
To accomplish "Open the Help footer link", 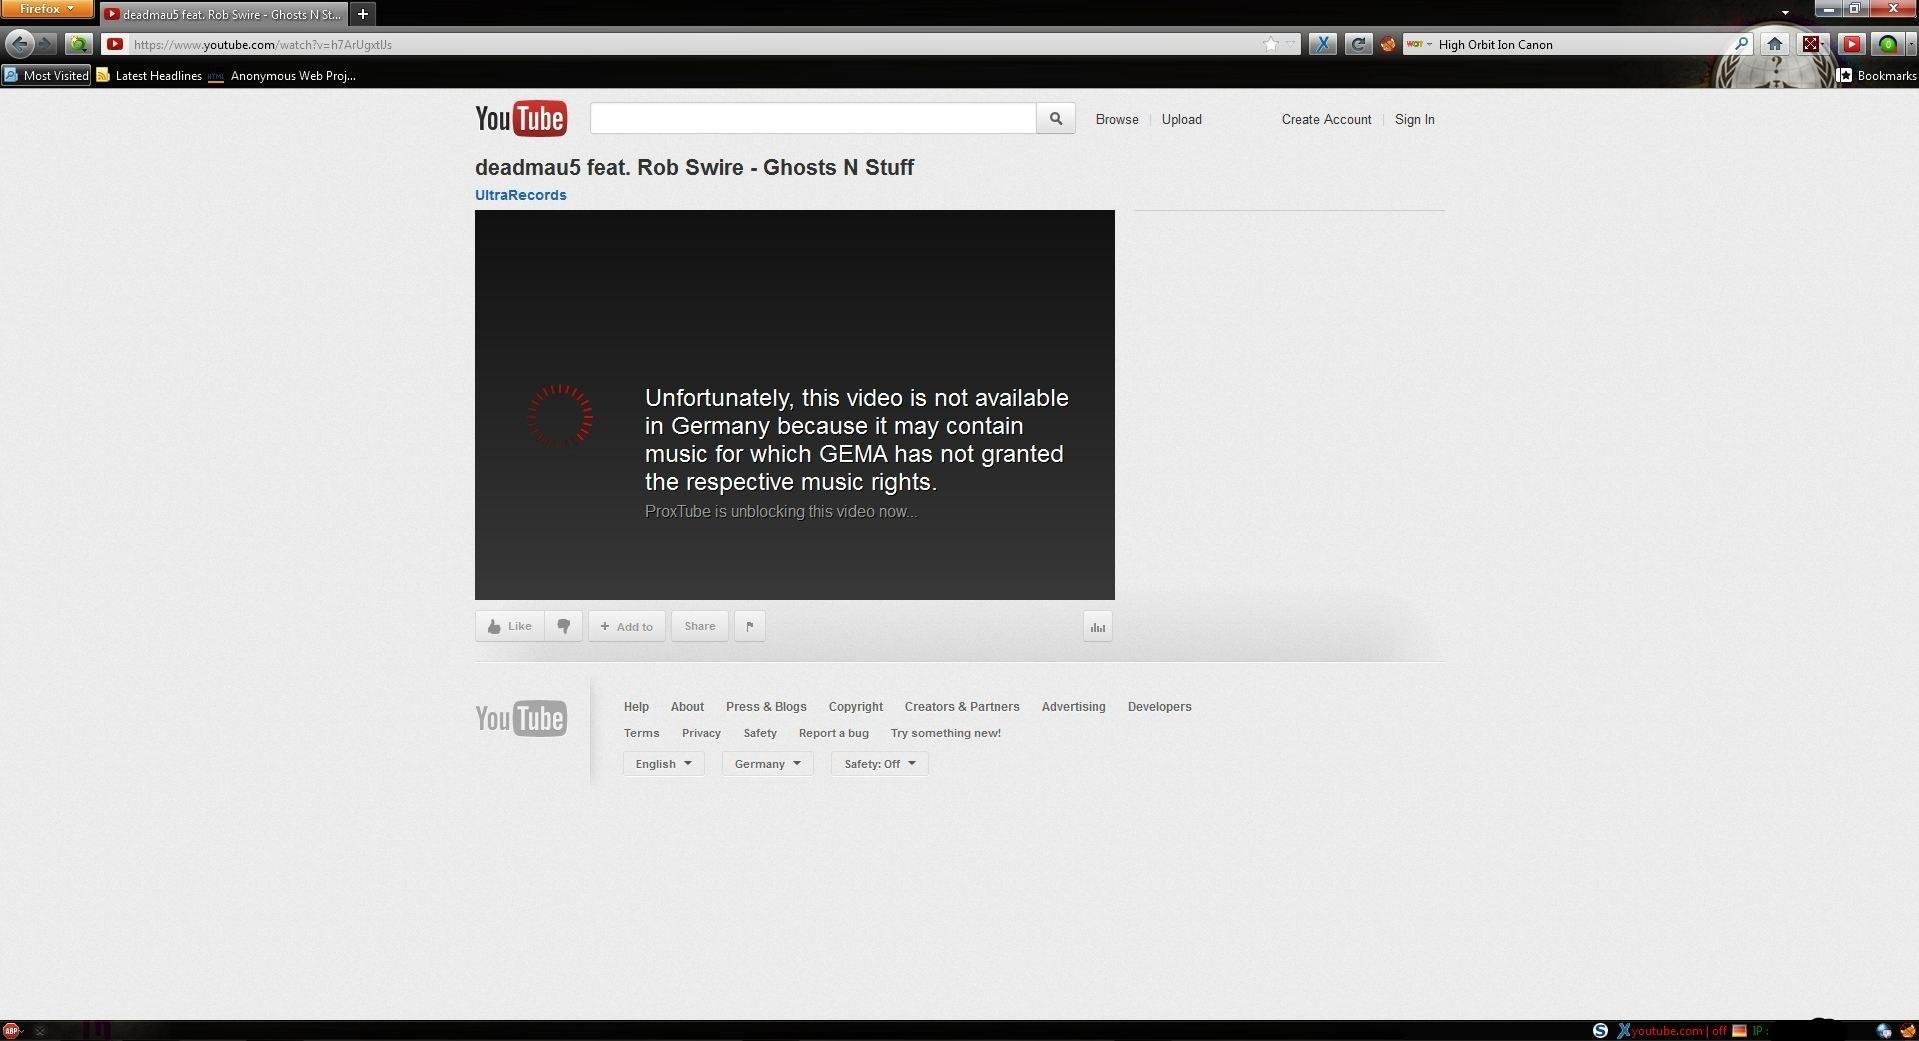I will pos(636,706).
